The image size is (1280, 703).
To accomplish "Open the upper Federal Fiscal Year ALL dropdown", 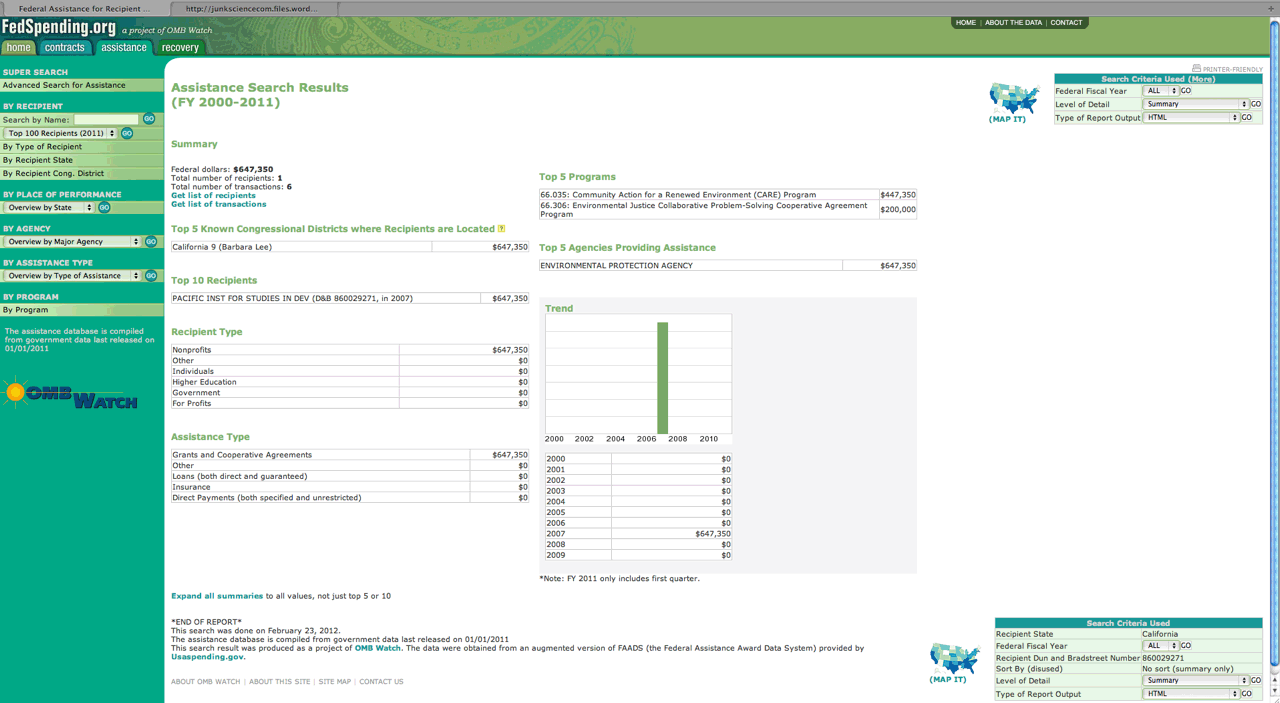I will tap(1161, 91).
